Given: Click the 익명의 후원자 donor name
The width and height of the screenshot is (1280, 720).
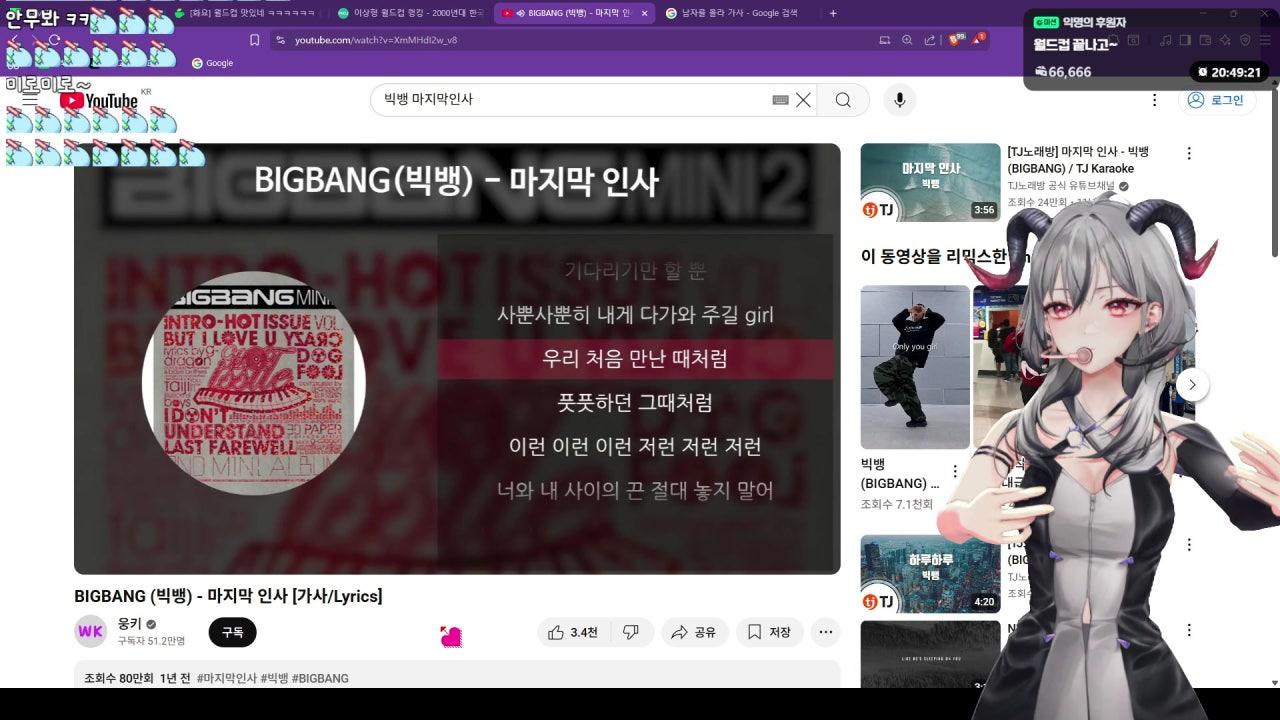Looking at the screenshot, I should [x=1095, y=22].
